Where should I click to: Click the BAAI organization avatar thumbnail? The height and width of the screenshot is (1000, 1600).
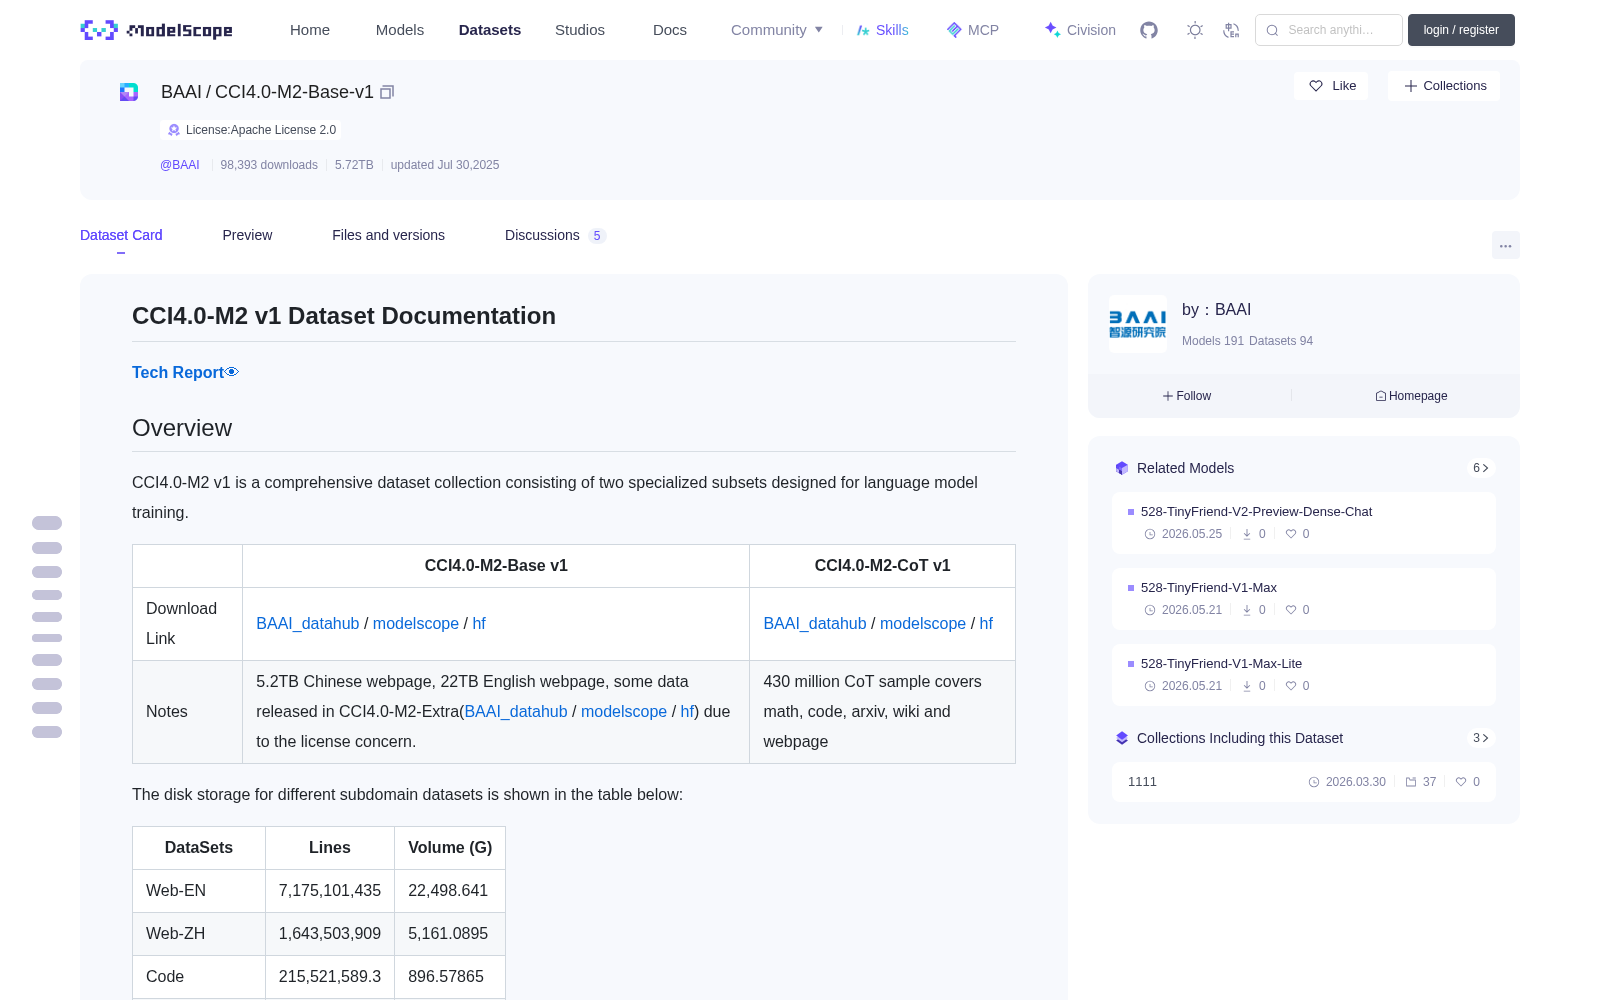[x=1137, y=323]
